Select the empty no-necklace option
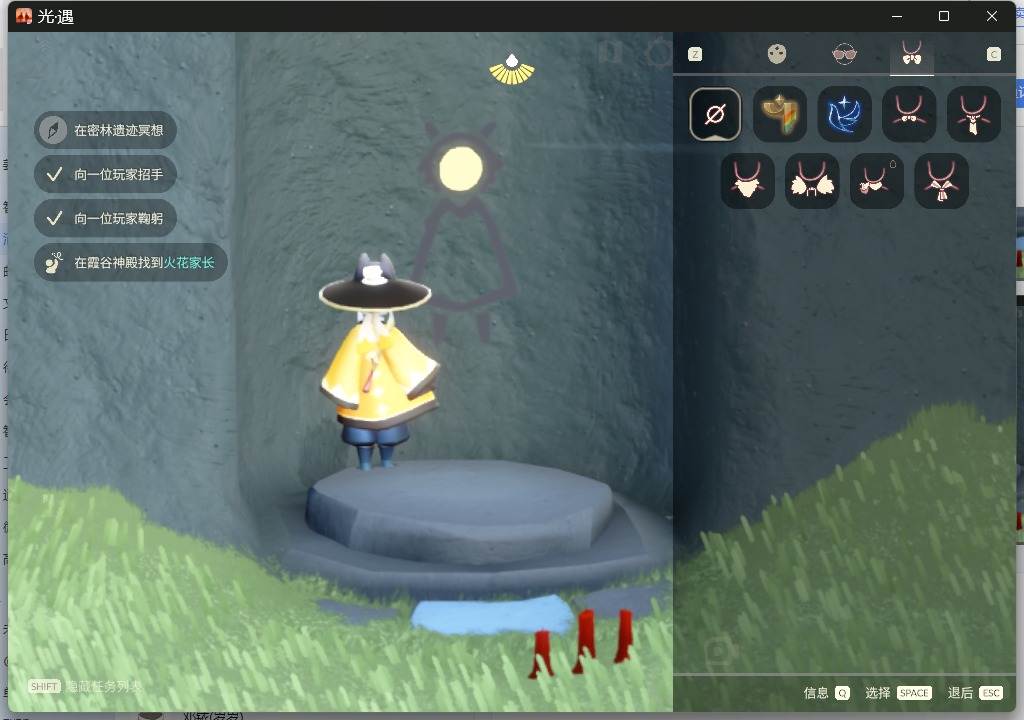 pos(715,115)
